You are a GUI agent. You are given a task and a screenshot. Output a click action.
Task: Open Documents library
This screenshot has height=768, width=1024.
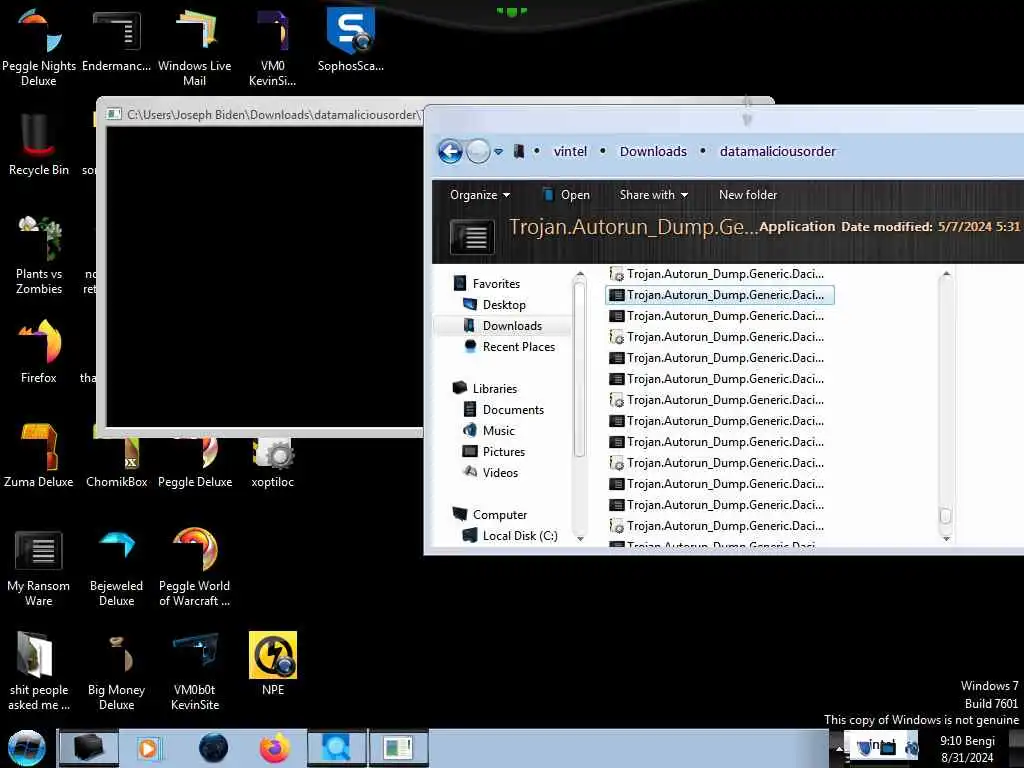click(513, 409)
